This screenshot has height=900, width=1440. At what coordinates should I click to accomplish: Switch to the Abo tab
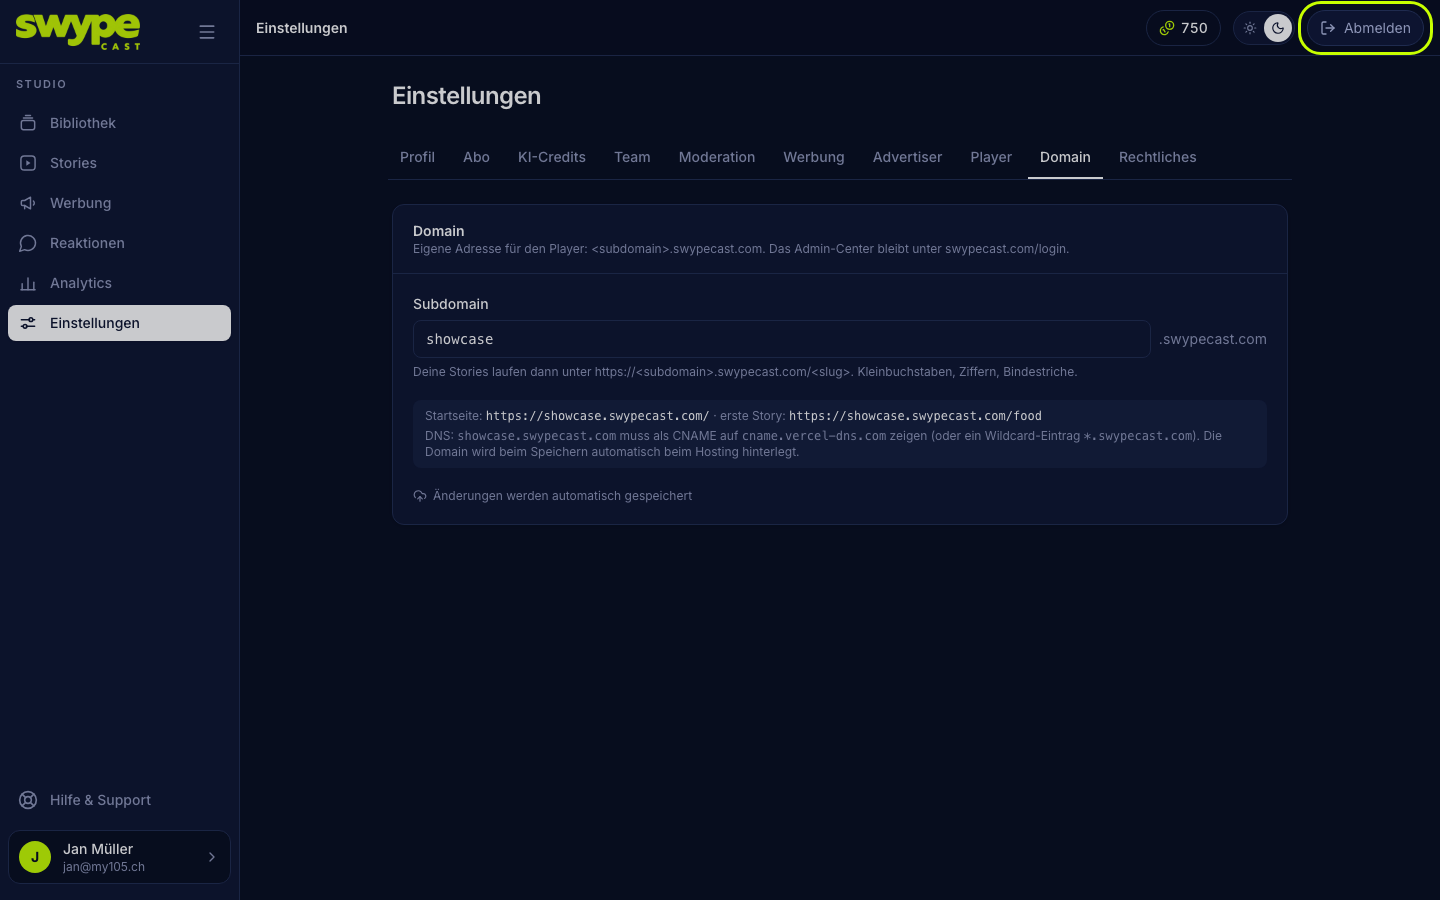476,157
